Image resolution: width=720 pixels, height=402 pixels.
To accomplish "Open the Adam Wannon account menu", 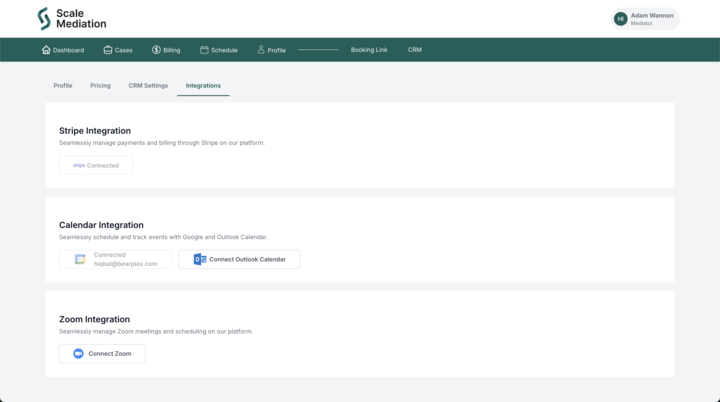I will click(652, 19).
